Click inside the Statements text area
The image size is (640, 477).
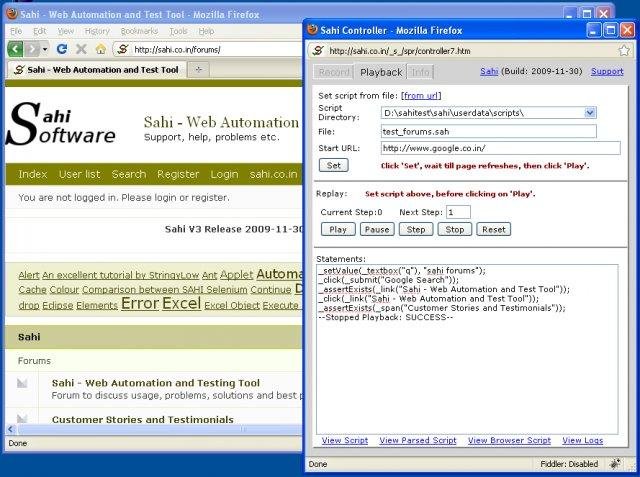[467, 349]
